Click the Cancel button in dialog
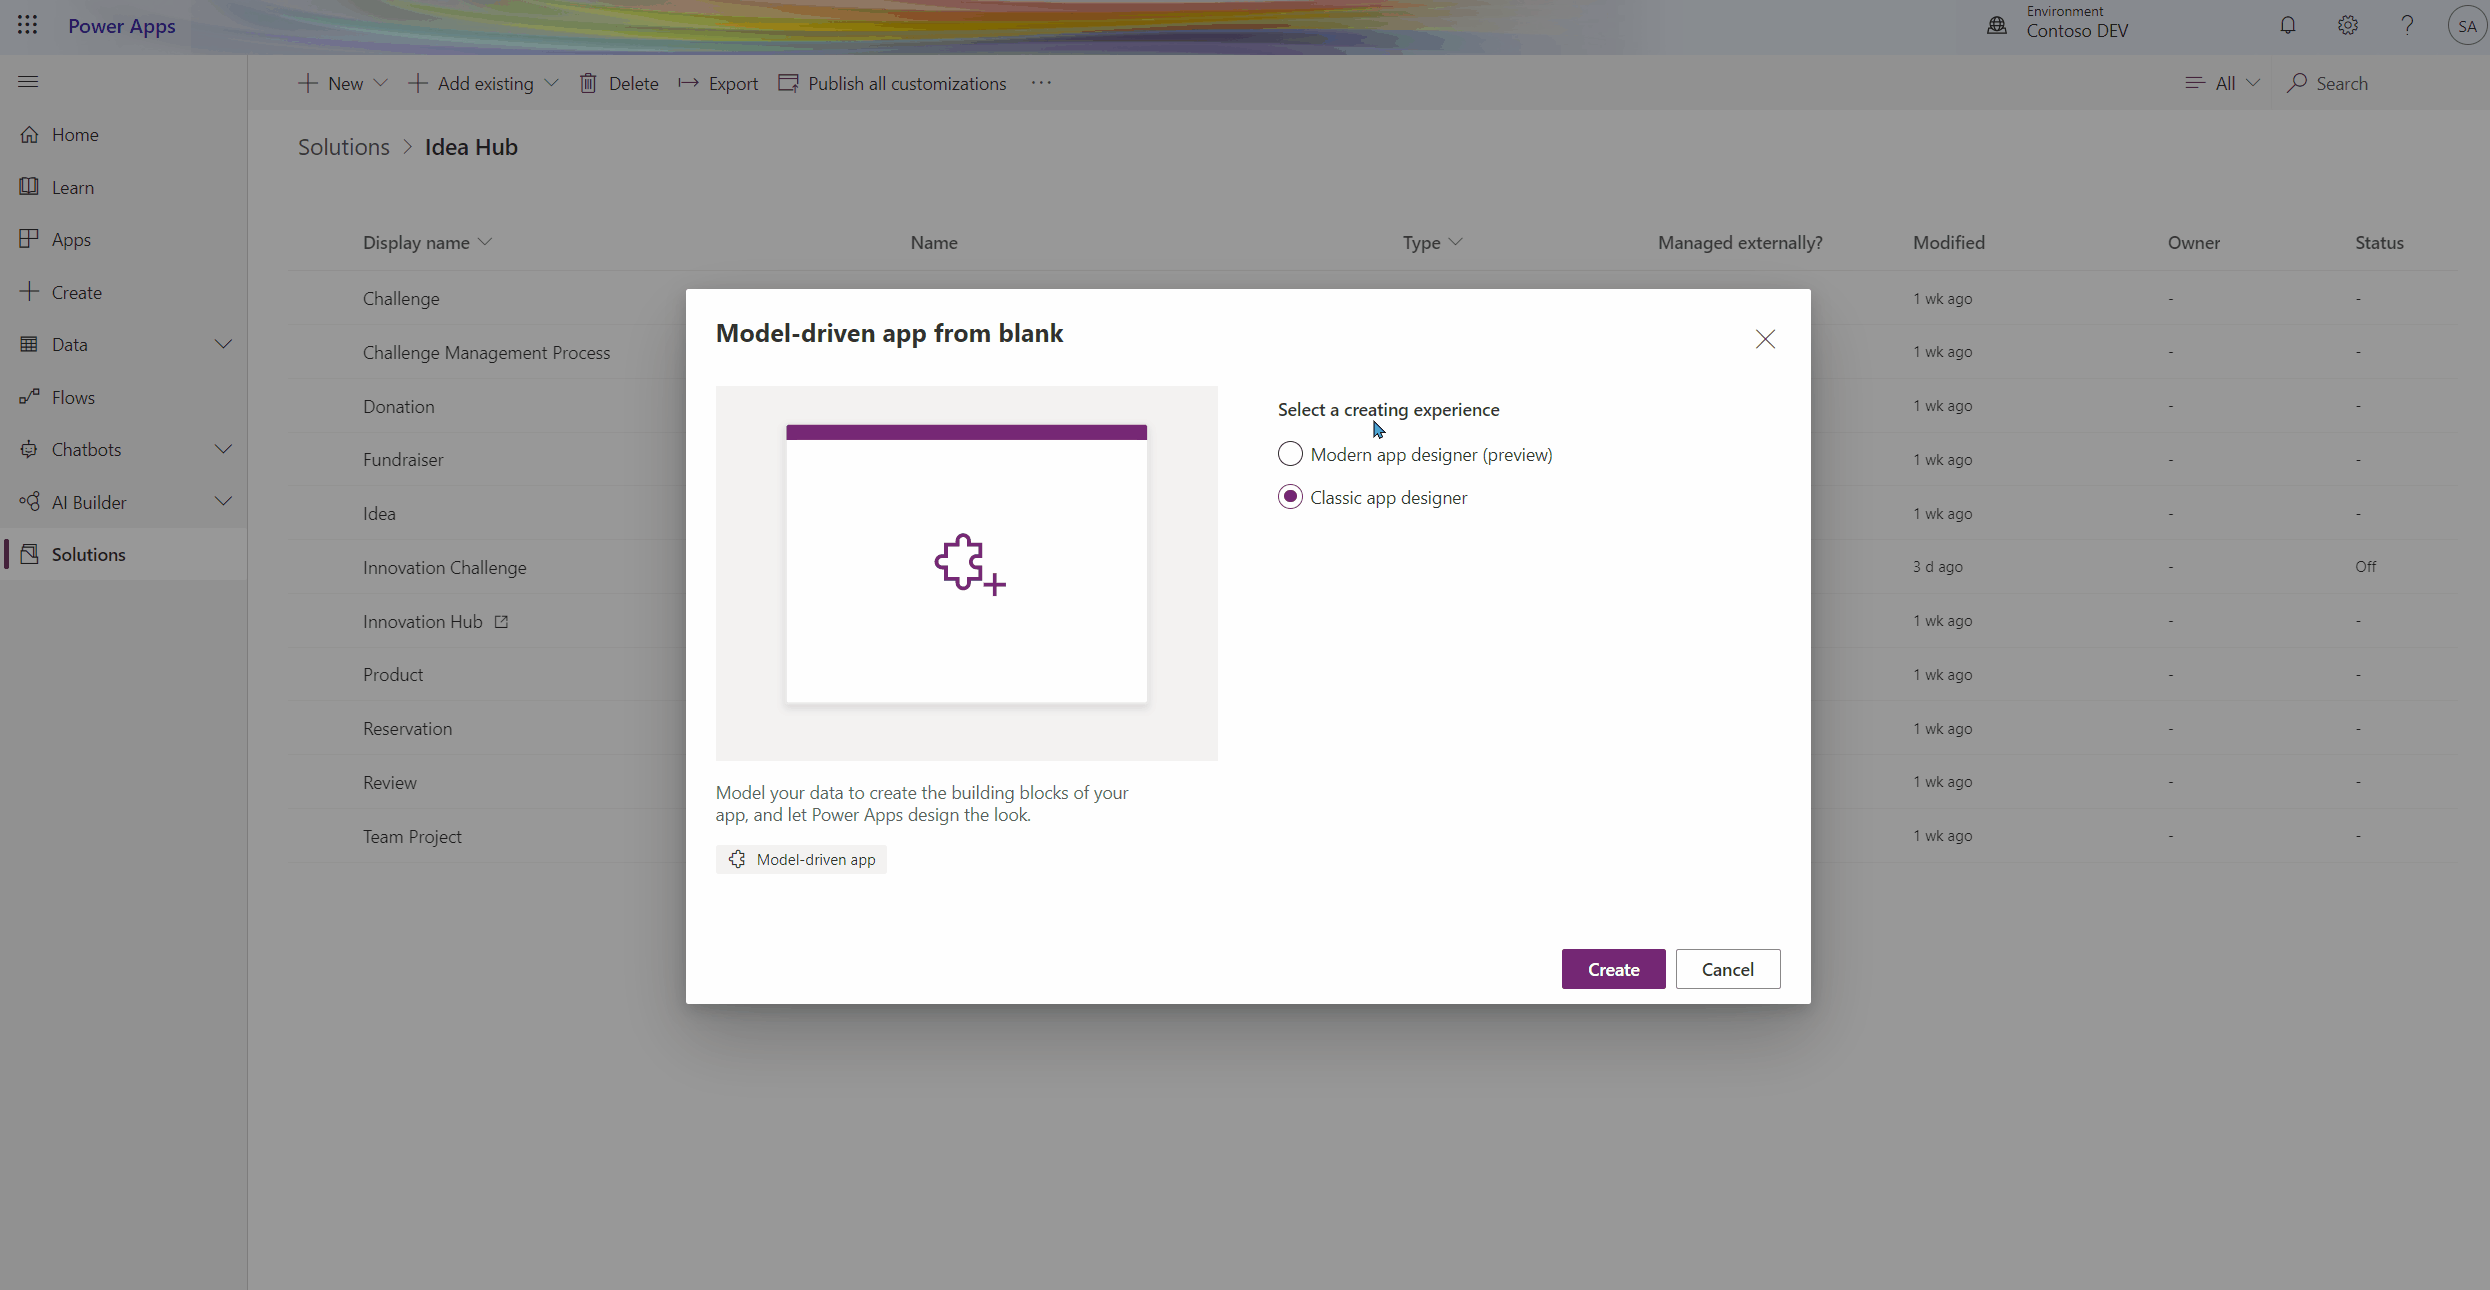The height and width of the screenshot is (1290, 2490). (1727, 969)
